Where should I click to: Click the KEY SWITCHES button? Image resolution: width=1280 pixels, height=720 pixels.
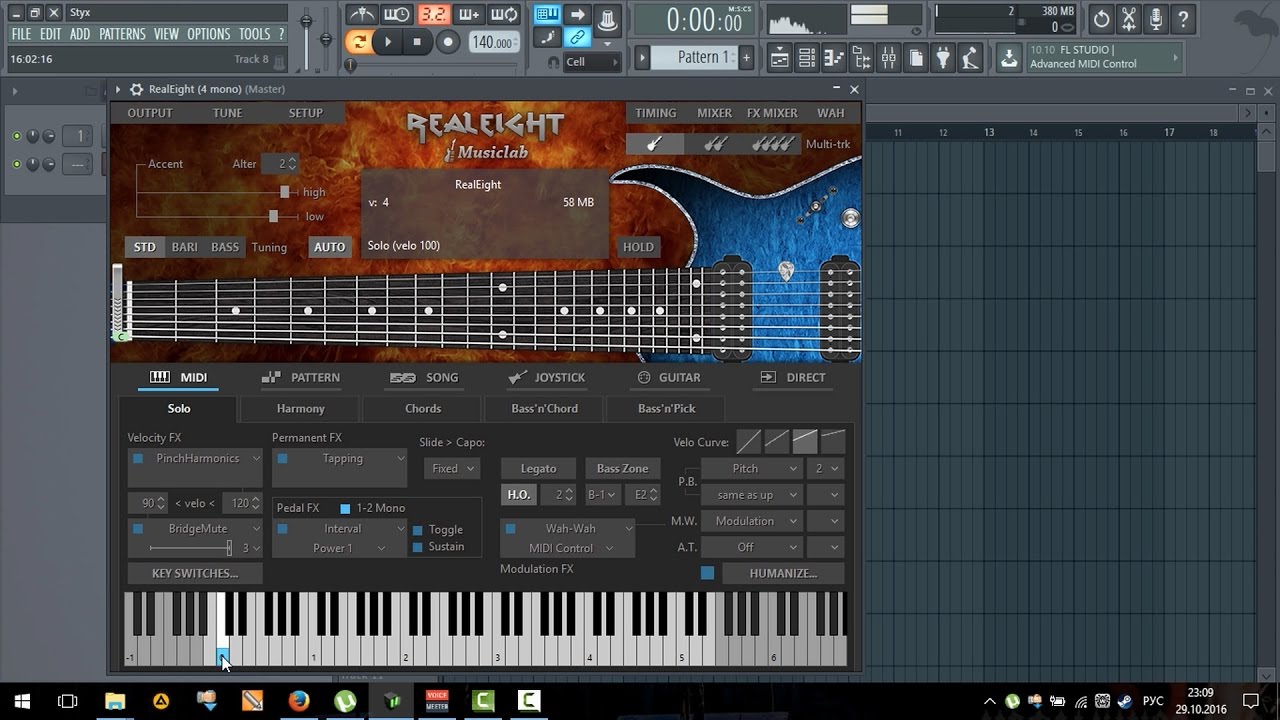click(x=195, y=573)
